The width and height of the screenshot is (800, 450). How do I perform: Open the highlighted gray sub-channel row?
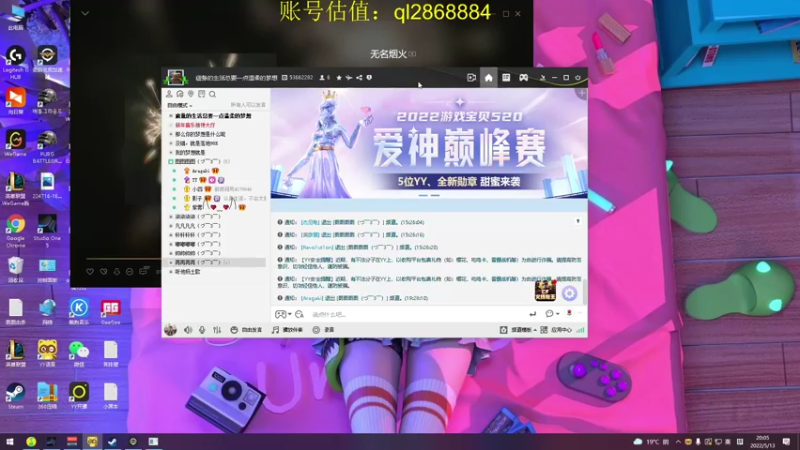point(216,262)
